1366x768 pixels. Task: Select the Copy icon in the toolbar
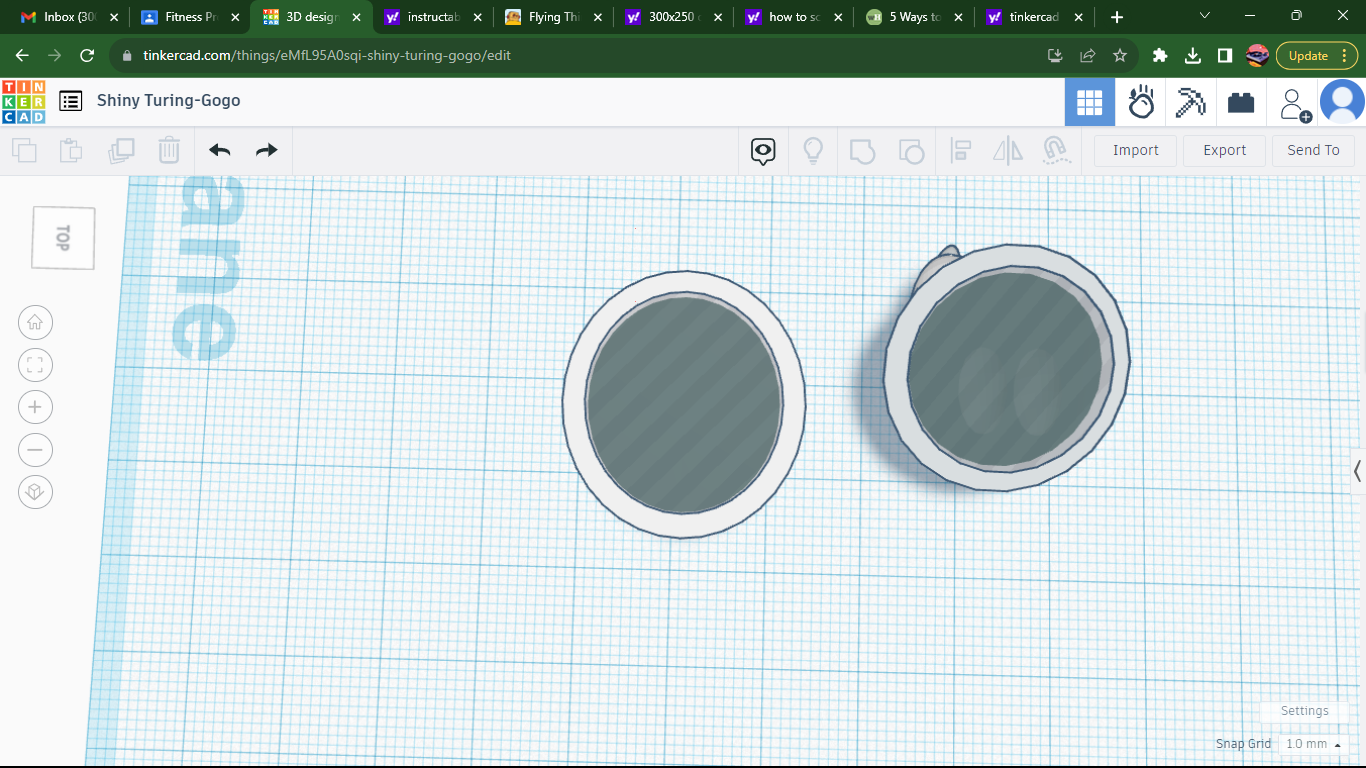coord(24,150)
